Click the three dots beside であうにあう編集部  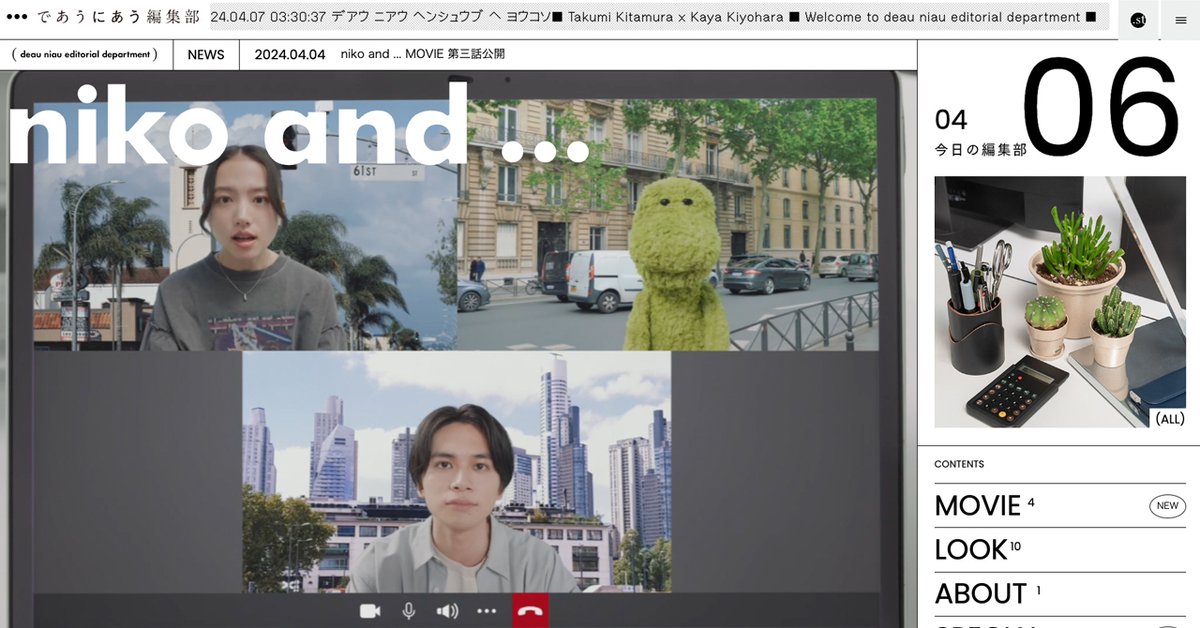click(x=17, y=18)
